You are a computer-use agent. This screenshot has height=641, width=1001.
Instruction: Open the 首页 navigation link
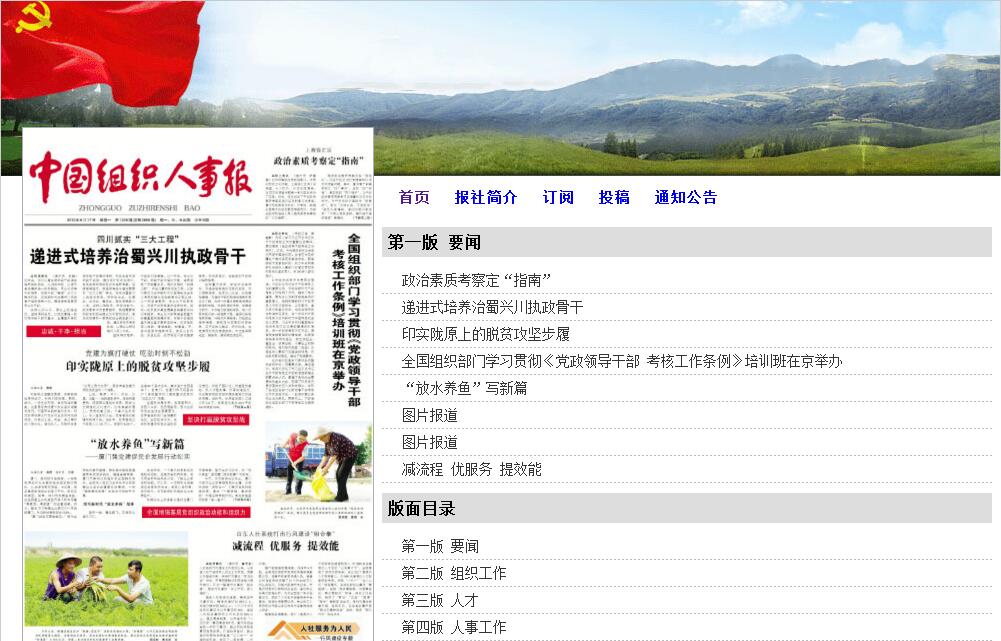pyautogui.click(x=414, y=197)
